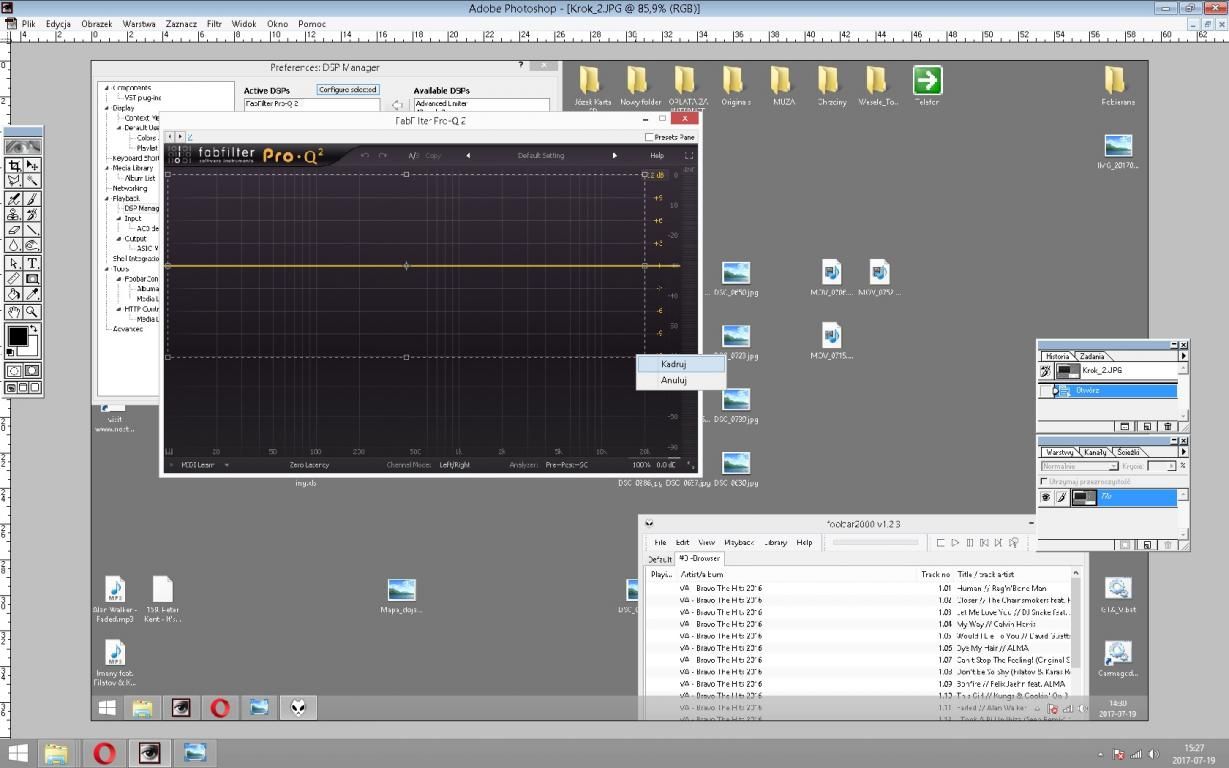Switch to the Zadania tab
Screen dimensions: 1229x768
click(1092, 356)
